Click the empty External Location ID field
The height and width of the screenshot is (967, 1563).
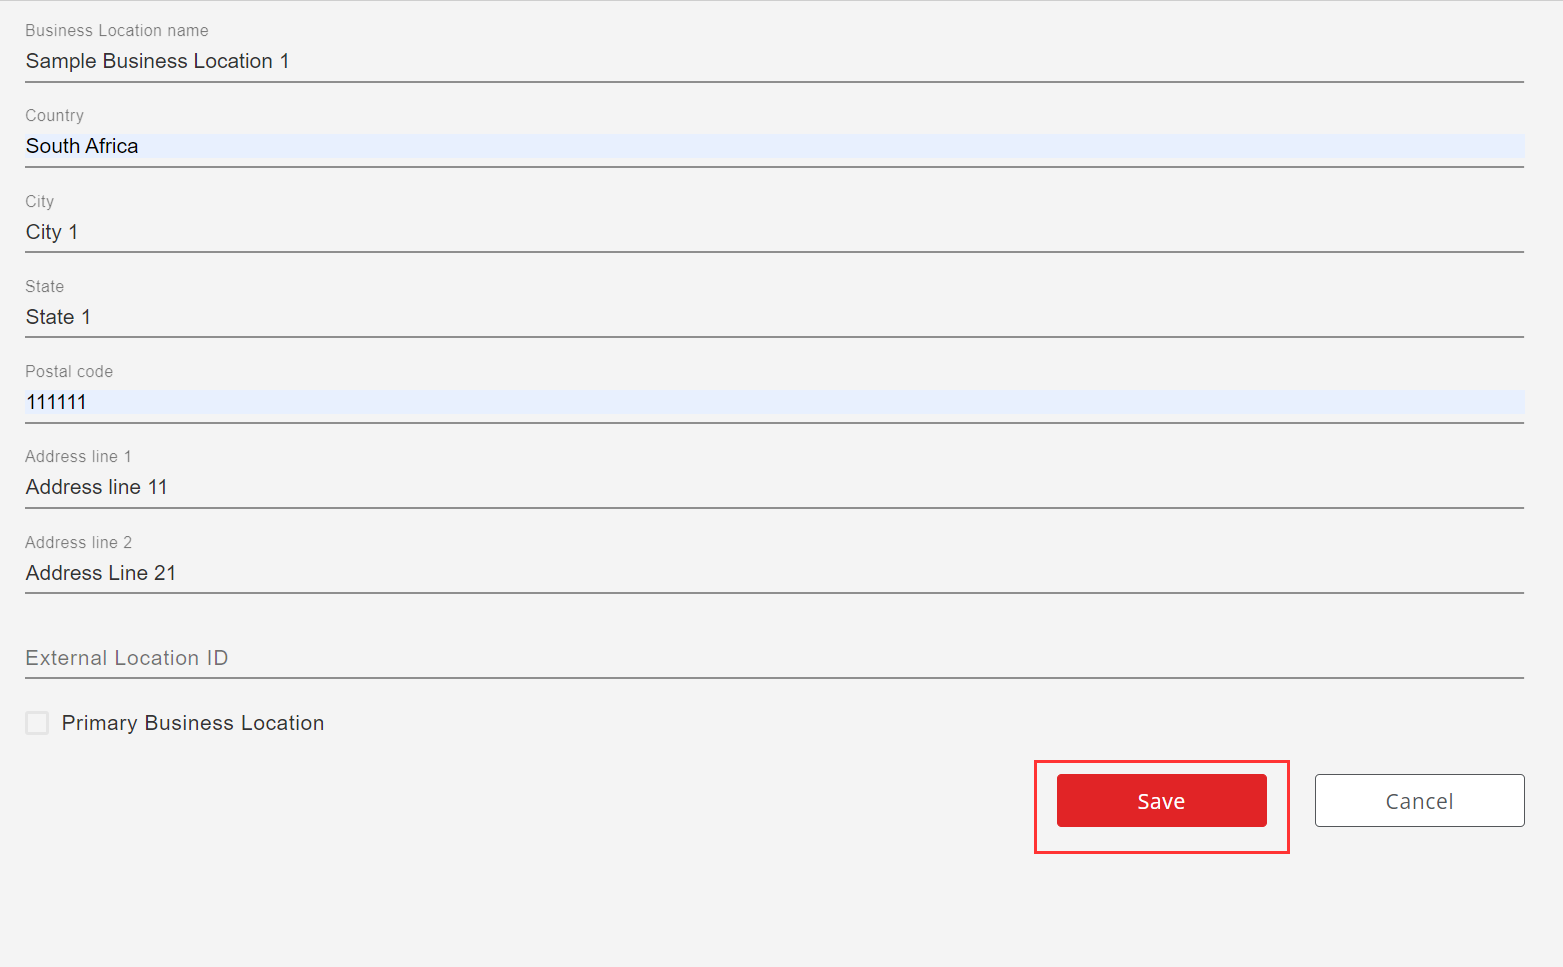tap(774, 658)
